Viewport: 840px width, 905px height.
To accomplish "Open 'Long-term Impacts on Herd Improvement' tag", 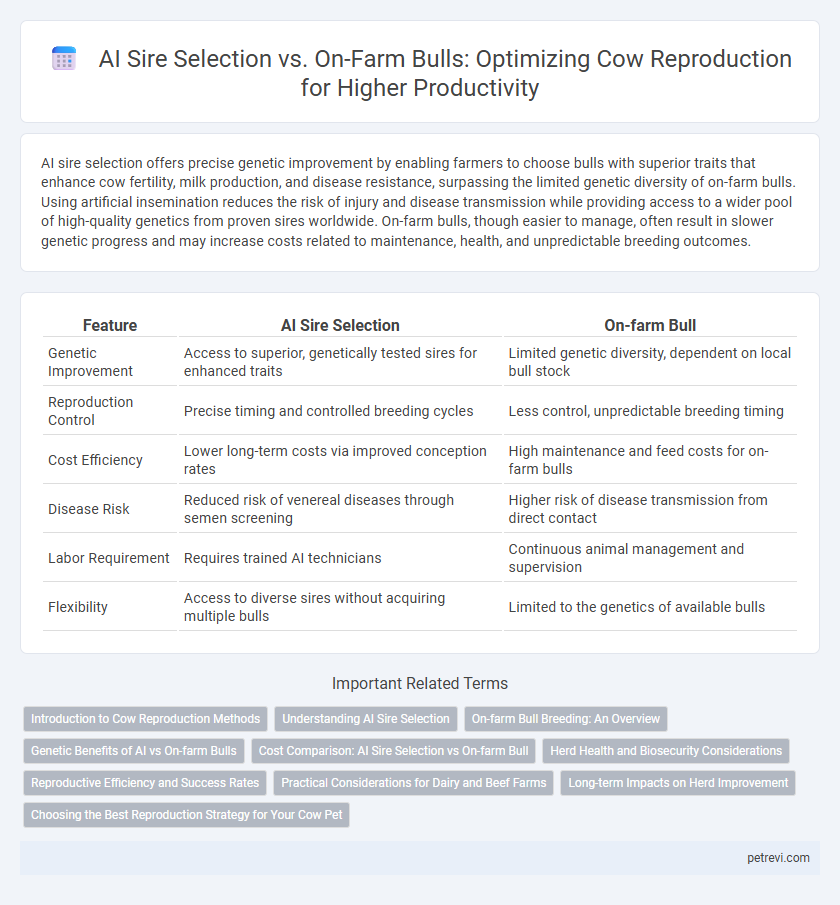I will [x=678, y=783].
